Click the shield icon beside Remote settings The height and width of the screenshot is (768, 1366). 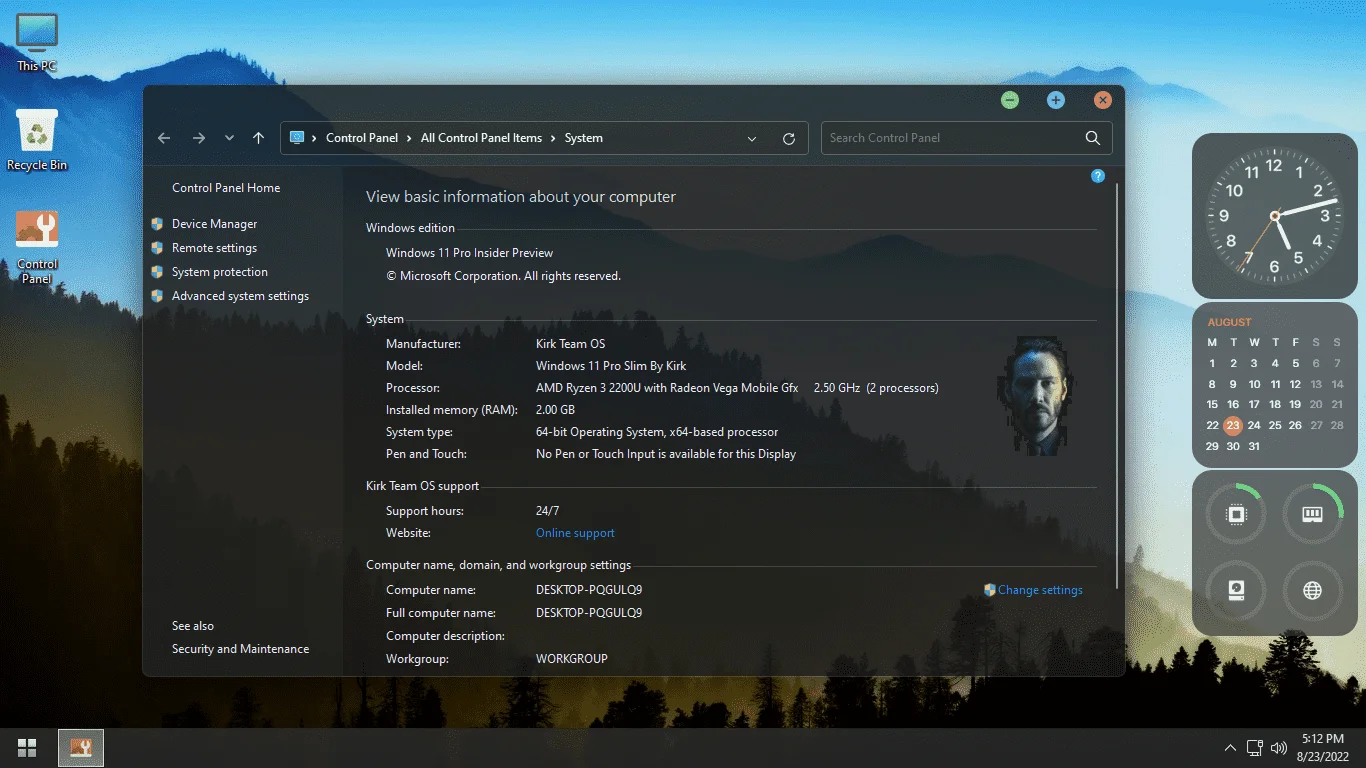[157, 248]
